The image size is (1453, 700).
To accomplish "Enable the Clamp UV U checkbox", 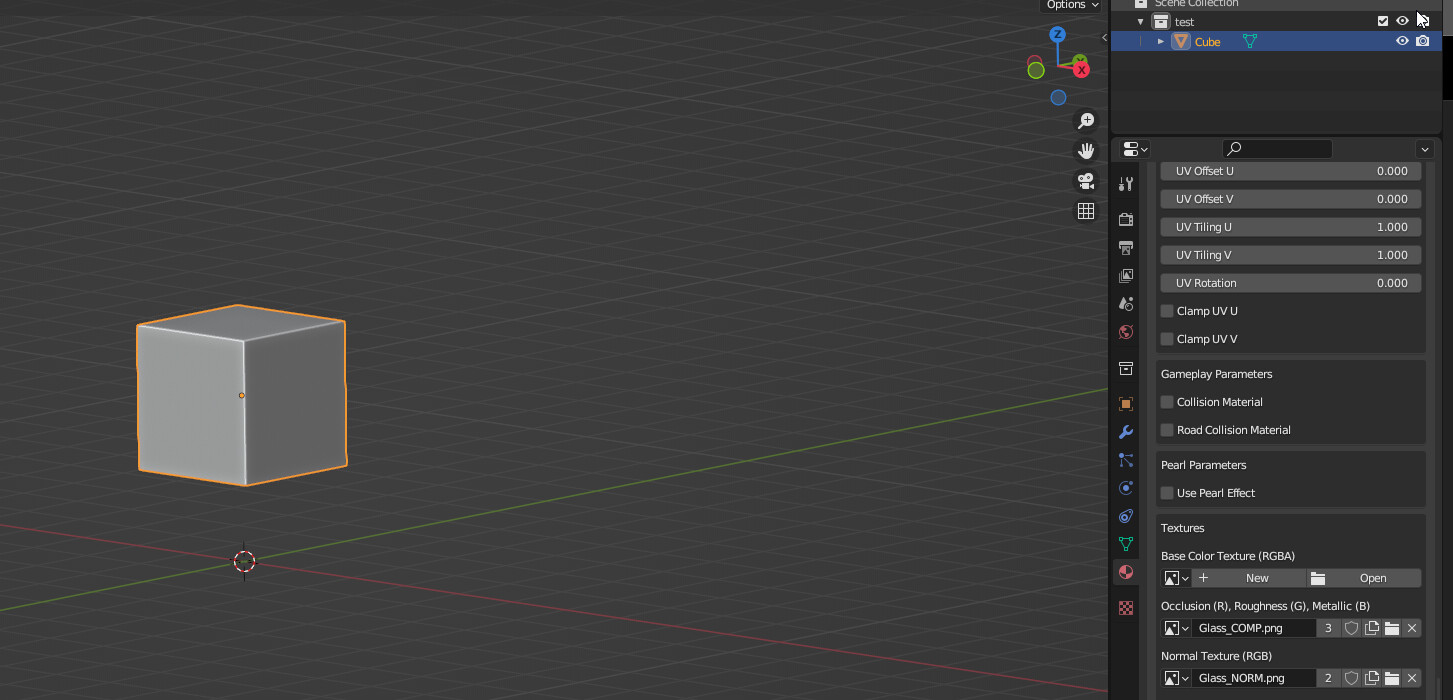I will [x=1167, y=311].
